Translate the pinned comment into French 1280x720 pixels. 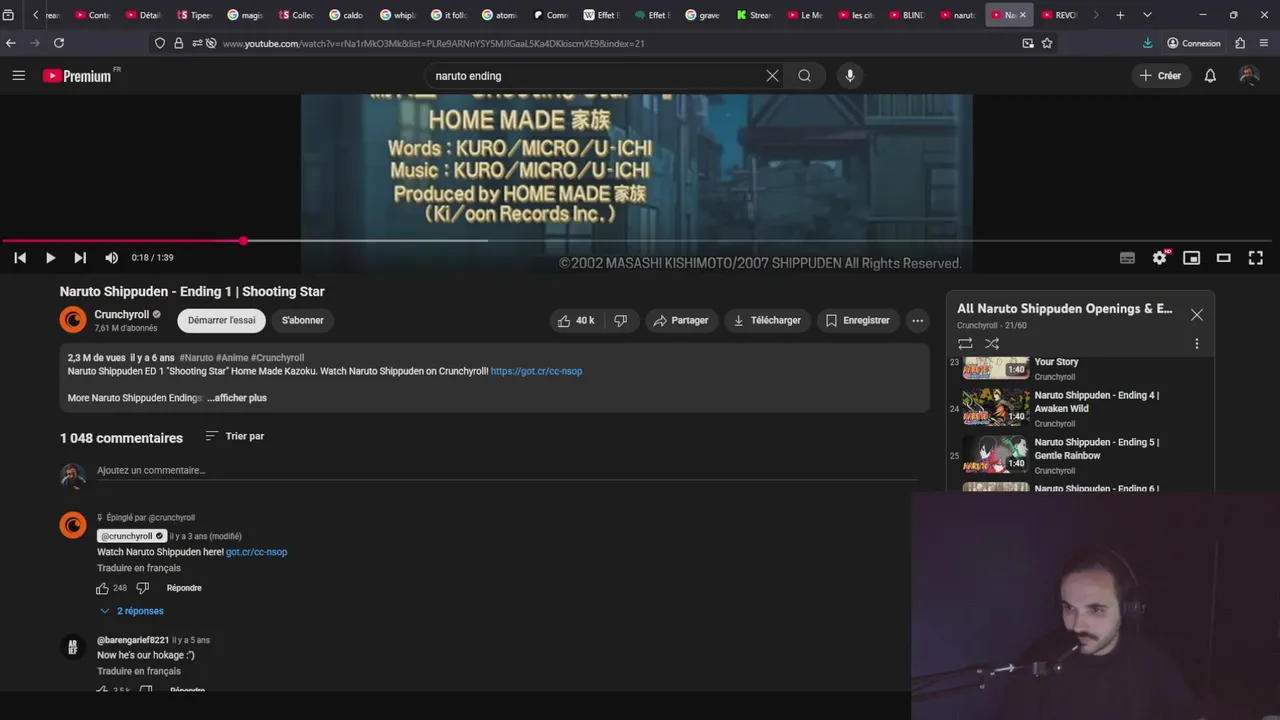139,568
